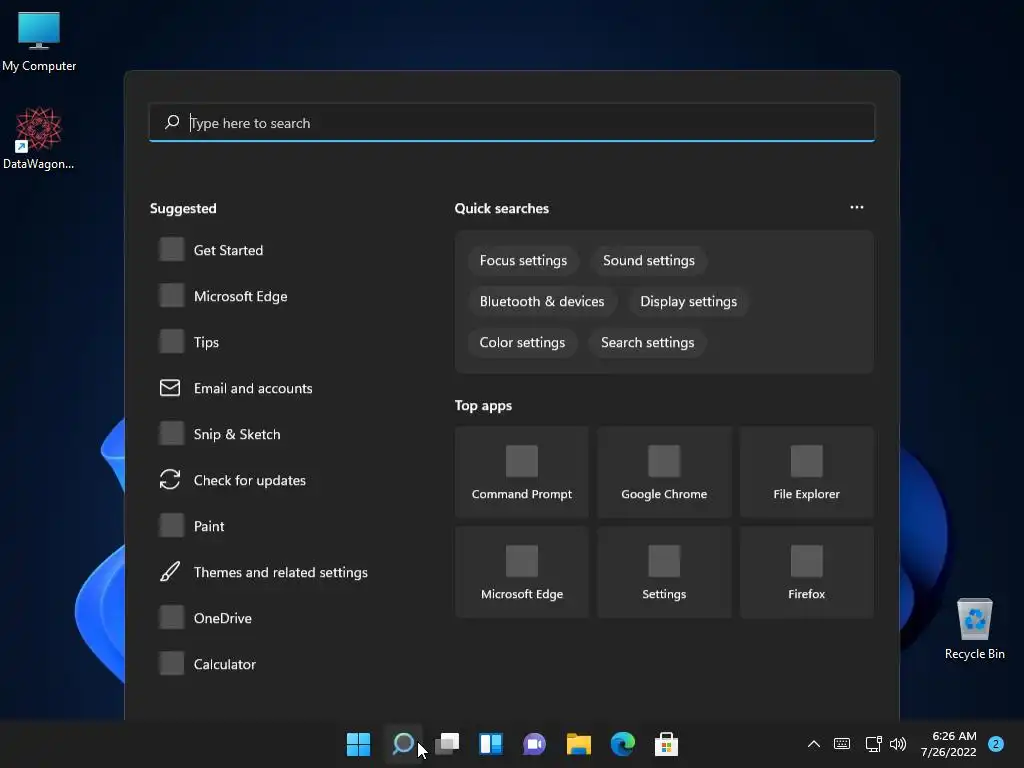The height and width of the screenshot is (768, 1024).
Task: Show hidden tray icons chevron
Action: click(x=814, y=744)
